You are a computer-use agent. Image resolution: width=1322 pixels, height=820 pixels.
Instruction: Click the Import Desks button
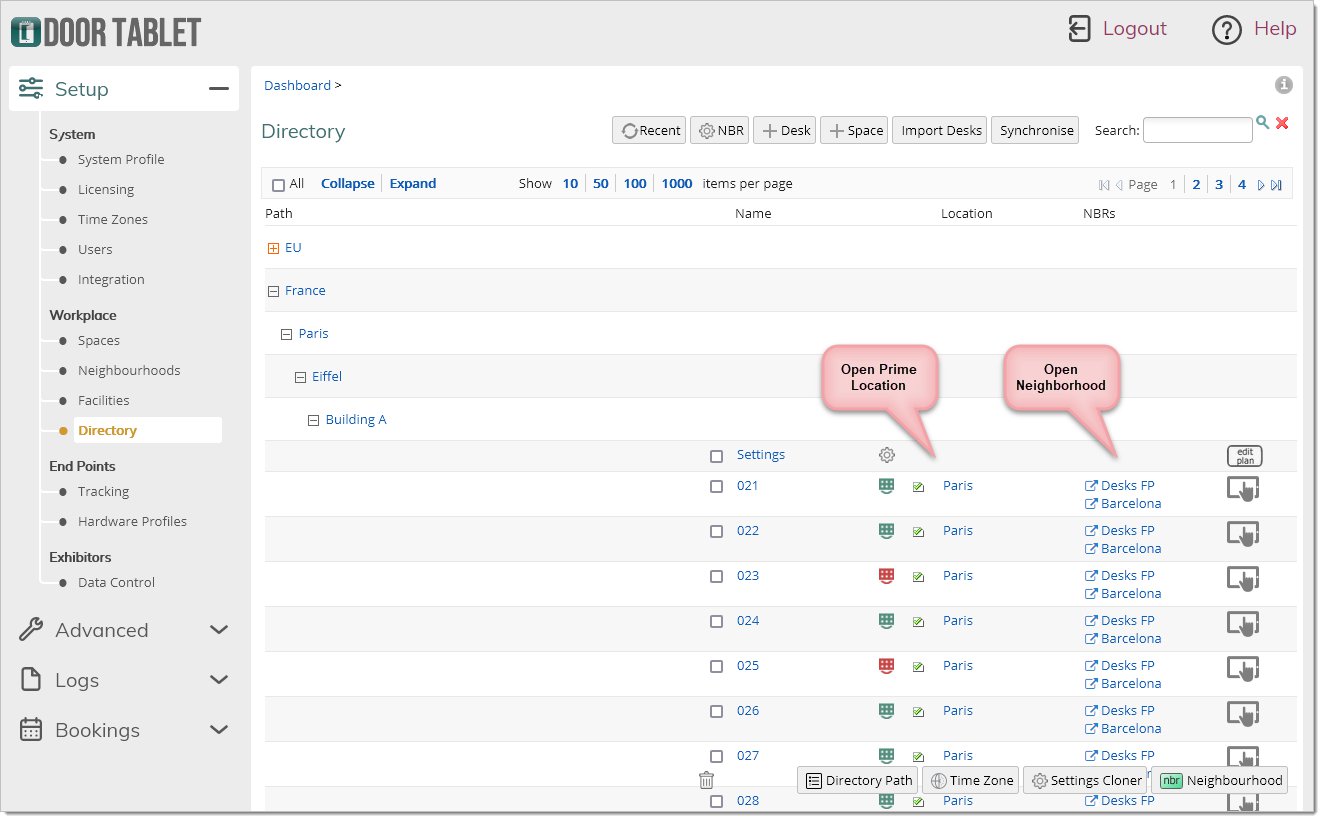(x=940, y=130)
